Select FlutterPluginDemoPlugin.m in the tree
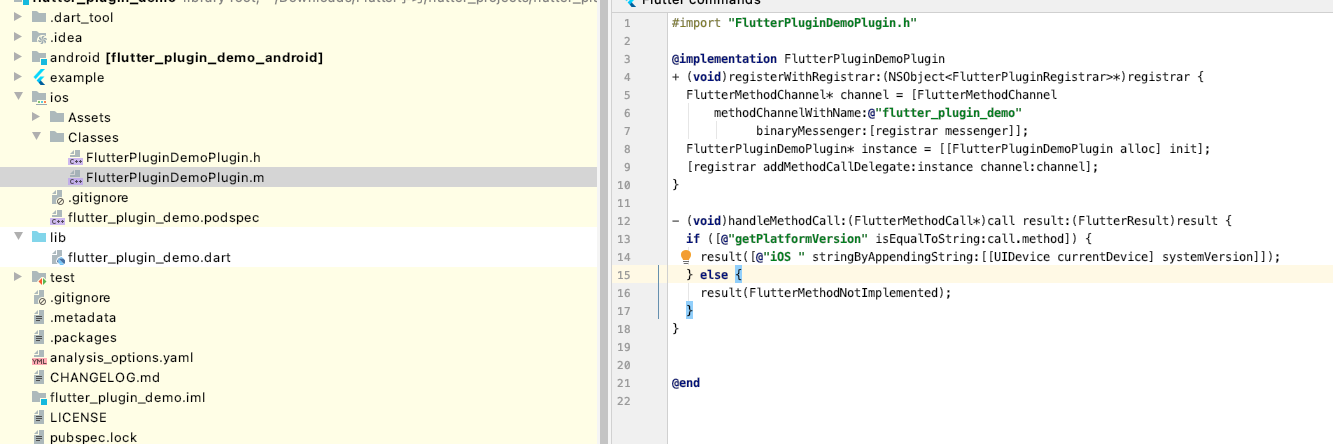This screenshot has width=1333, height=444. click(x=175, y=177)
